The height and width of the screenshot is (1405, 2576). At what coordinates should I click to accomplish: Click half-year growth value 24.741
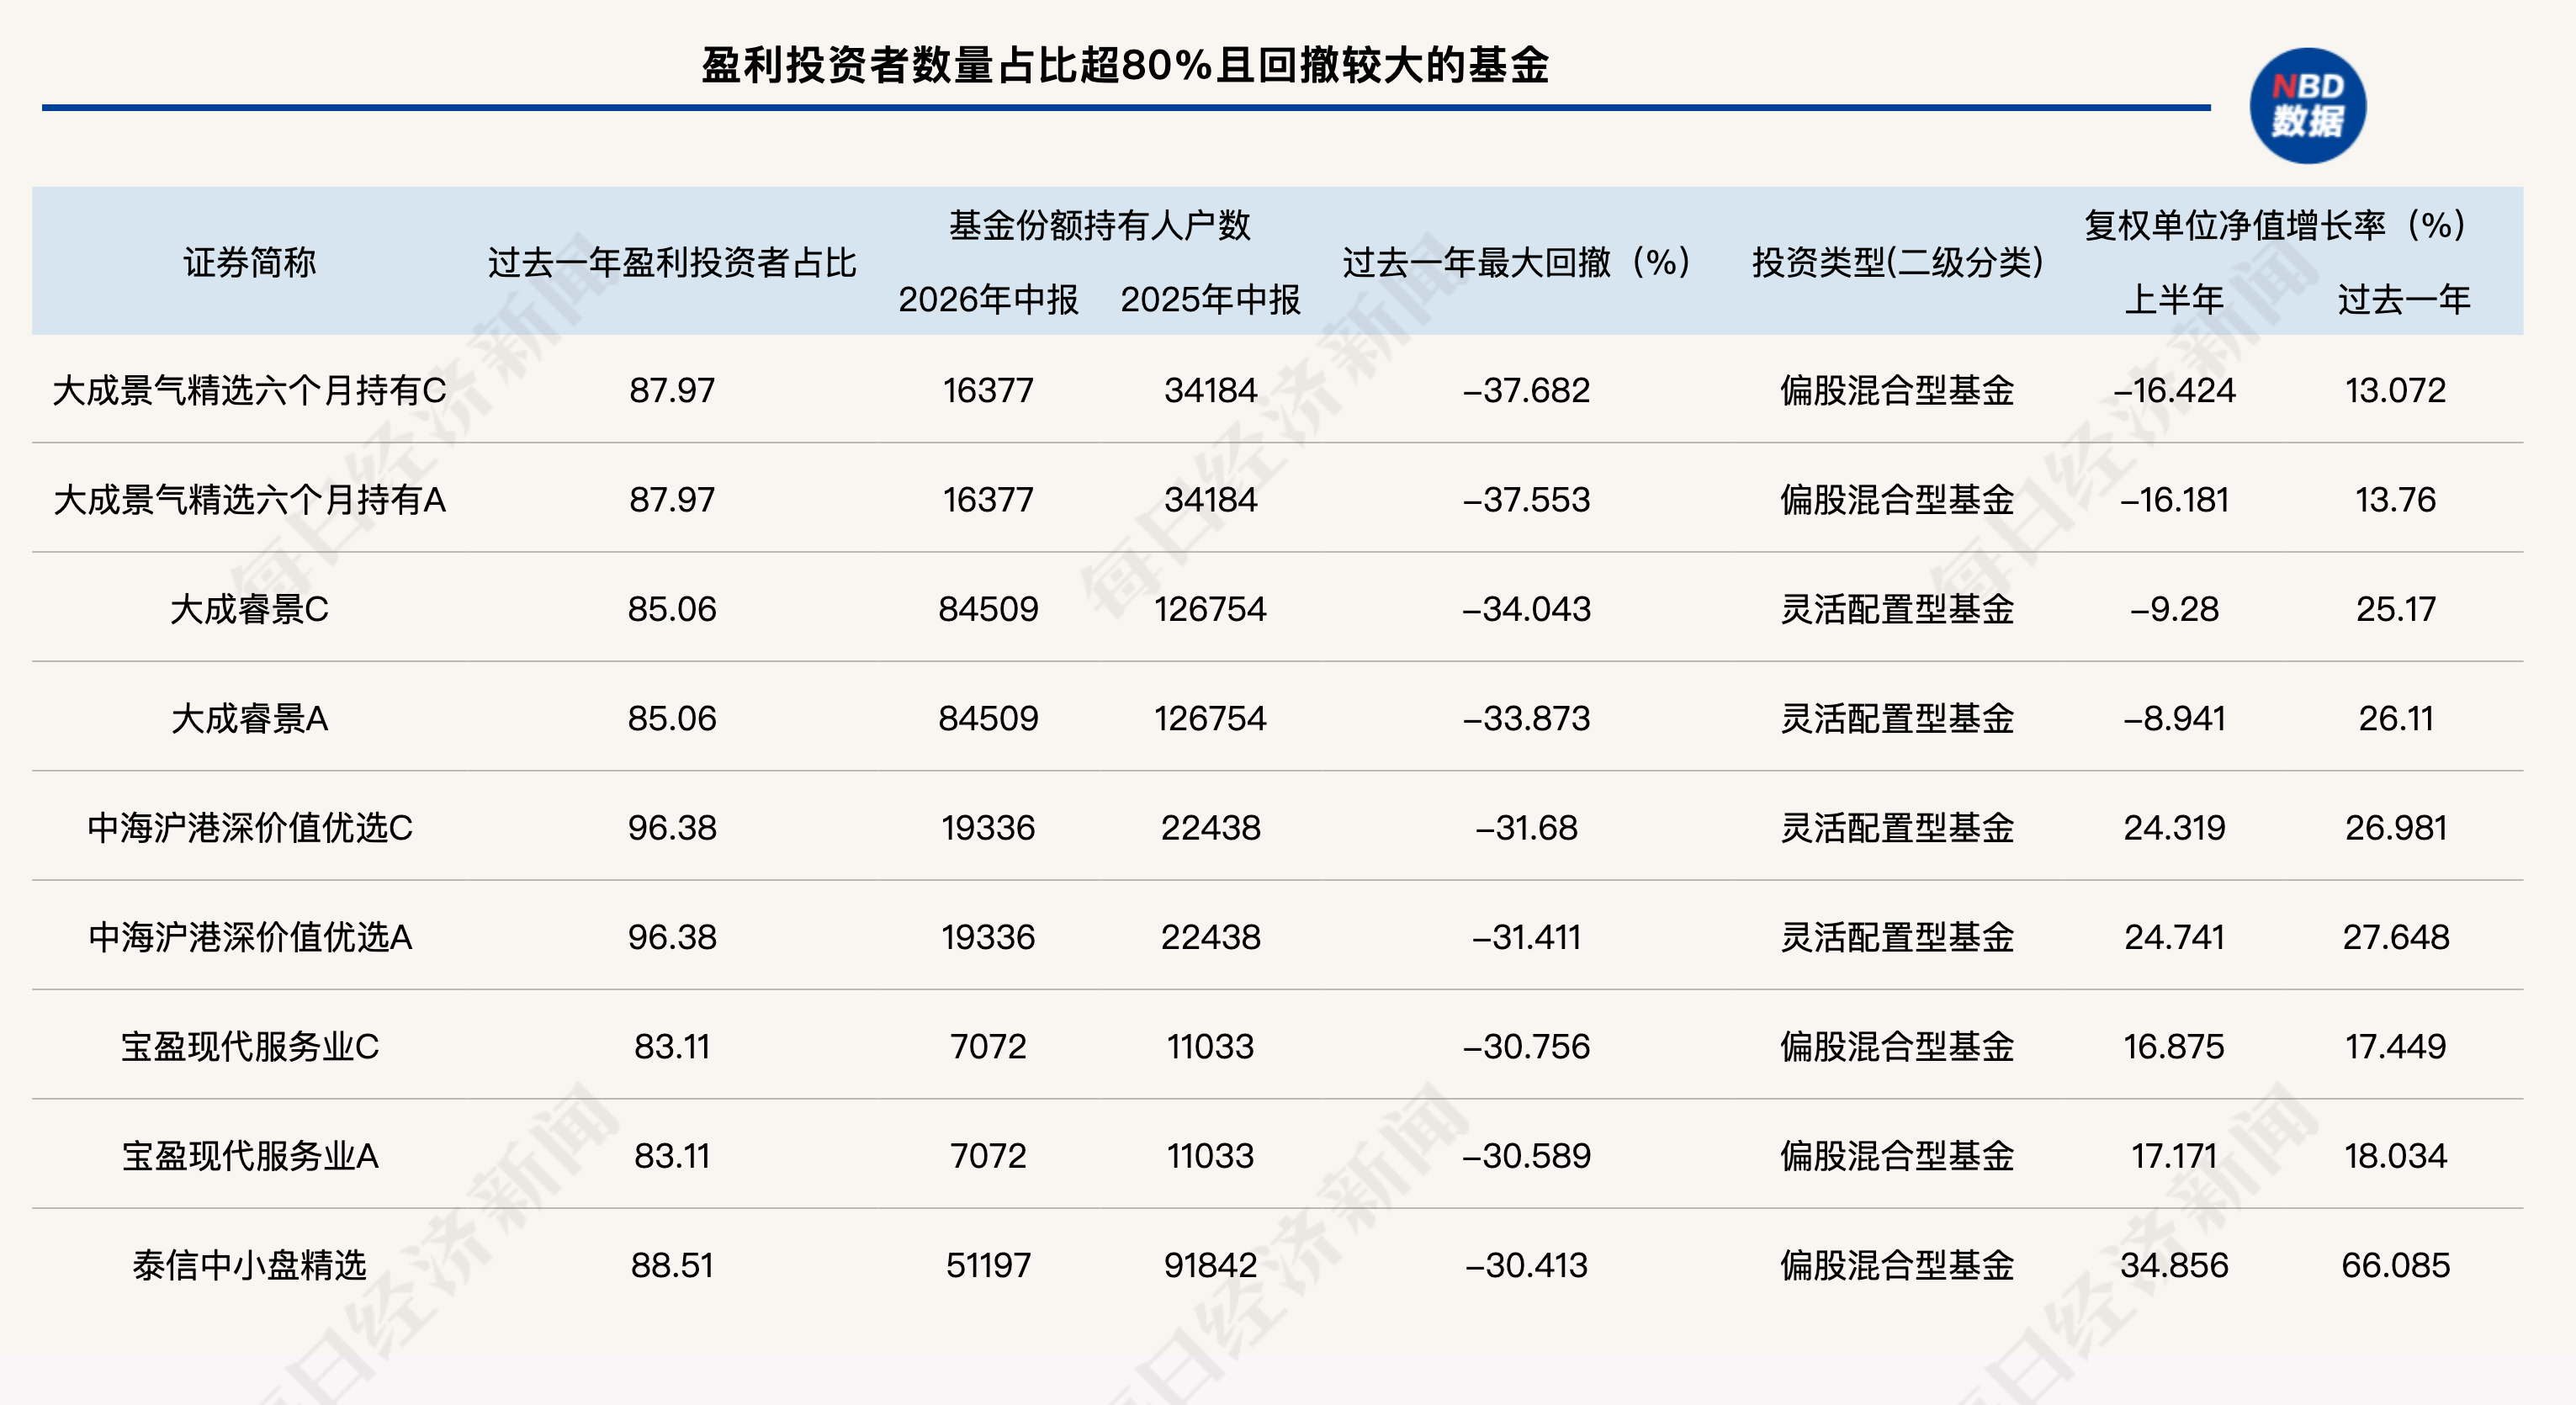click(x=2174, y=937)
